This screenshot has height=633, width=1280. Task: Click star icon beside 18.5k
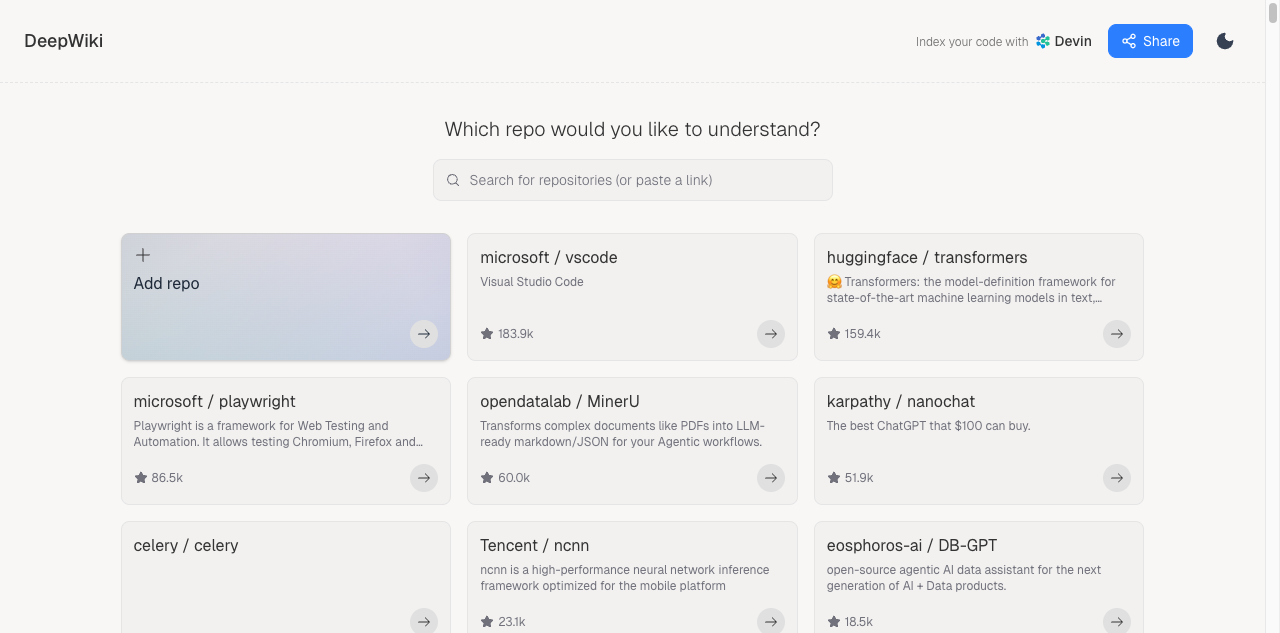click(x=834, y=622)
